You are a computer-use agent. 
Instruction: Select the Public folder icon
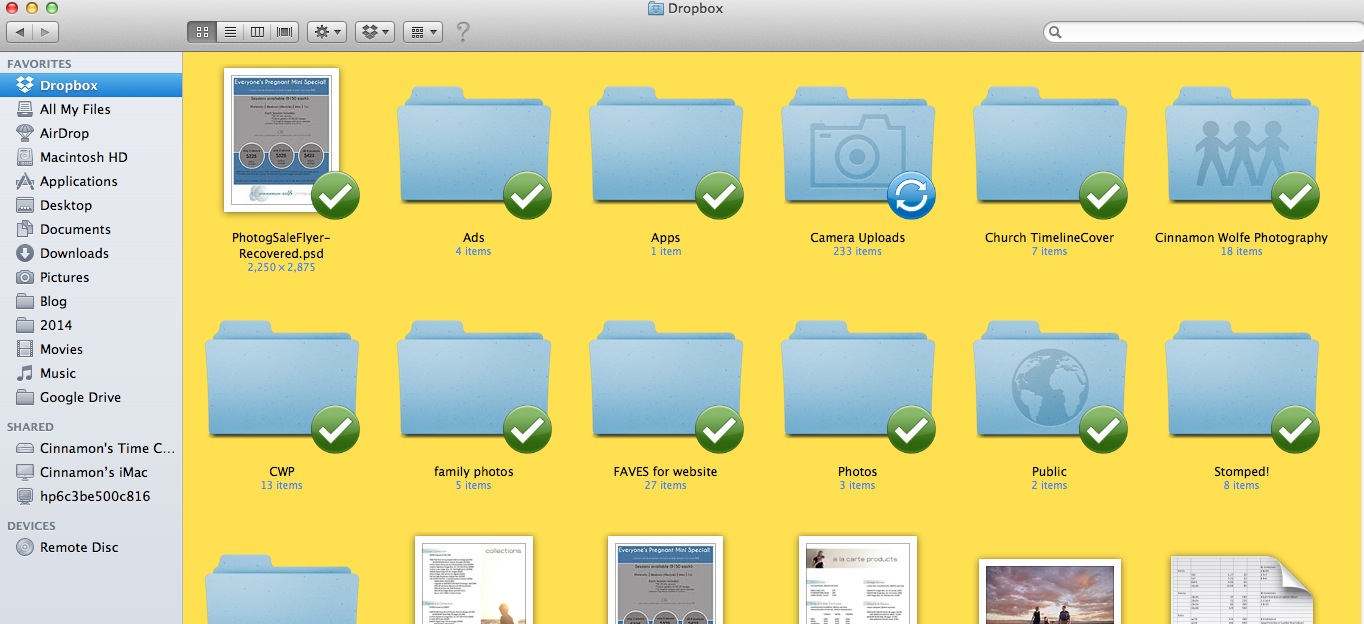click(1050, 381)
